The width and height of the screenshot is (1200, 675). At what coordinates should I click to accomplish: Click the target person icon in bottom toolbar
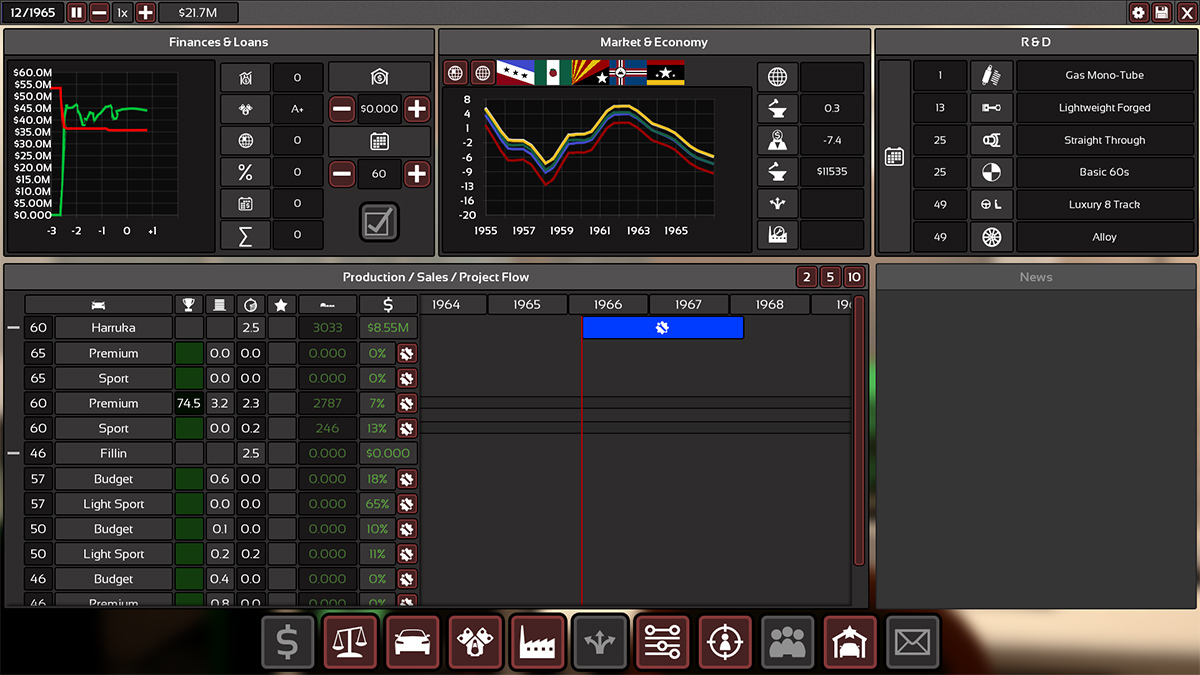point(725,642)
